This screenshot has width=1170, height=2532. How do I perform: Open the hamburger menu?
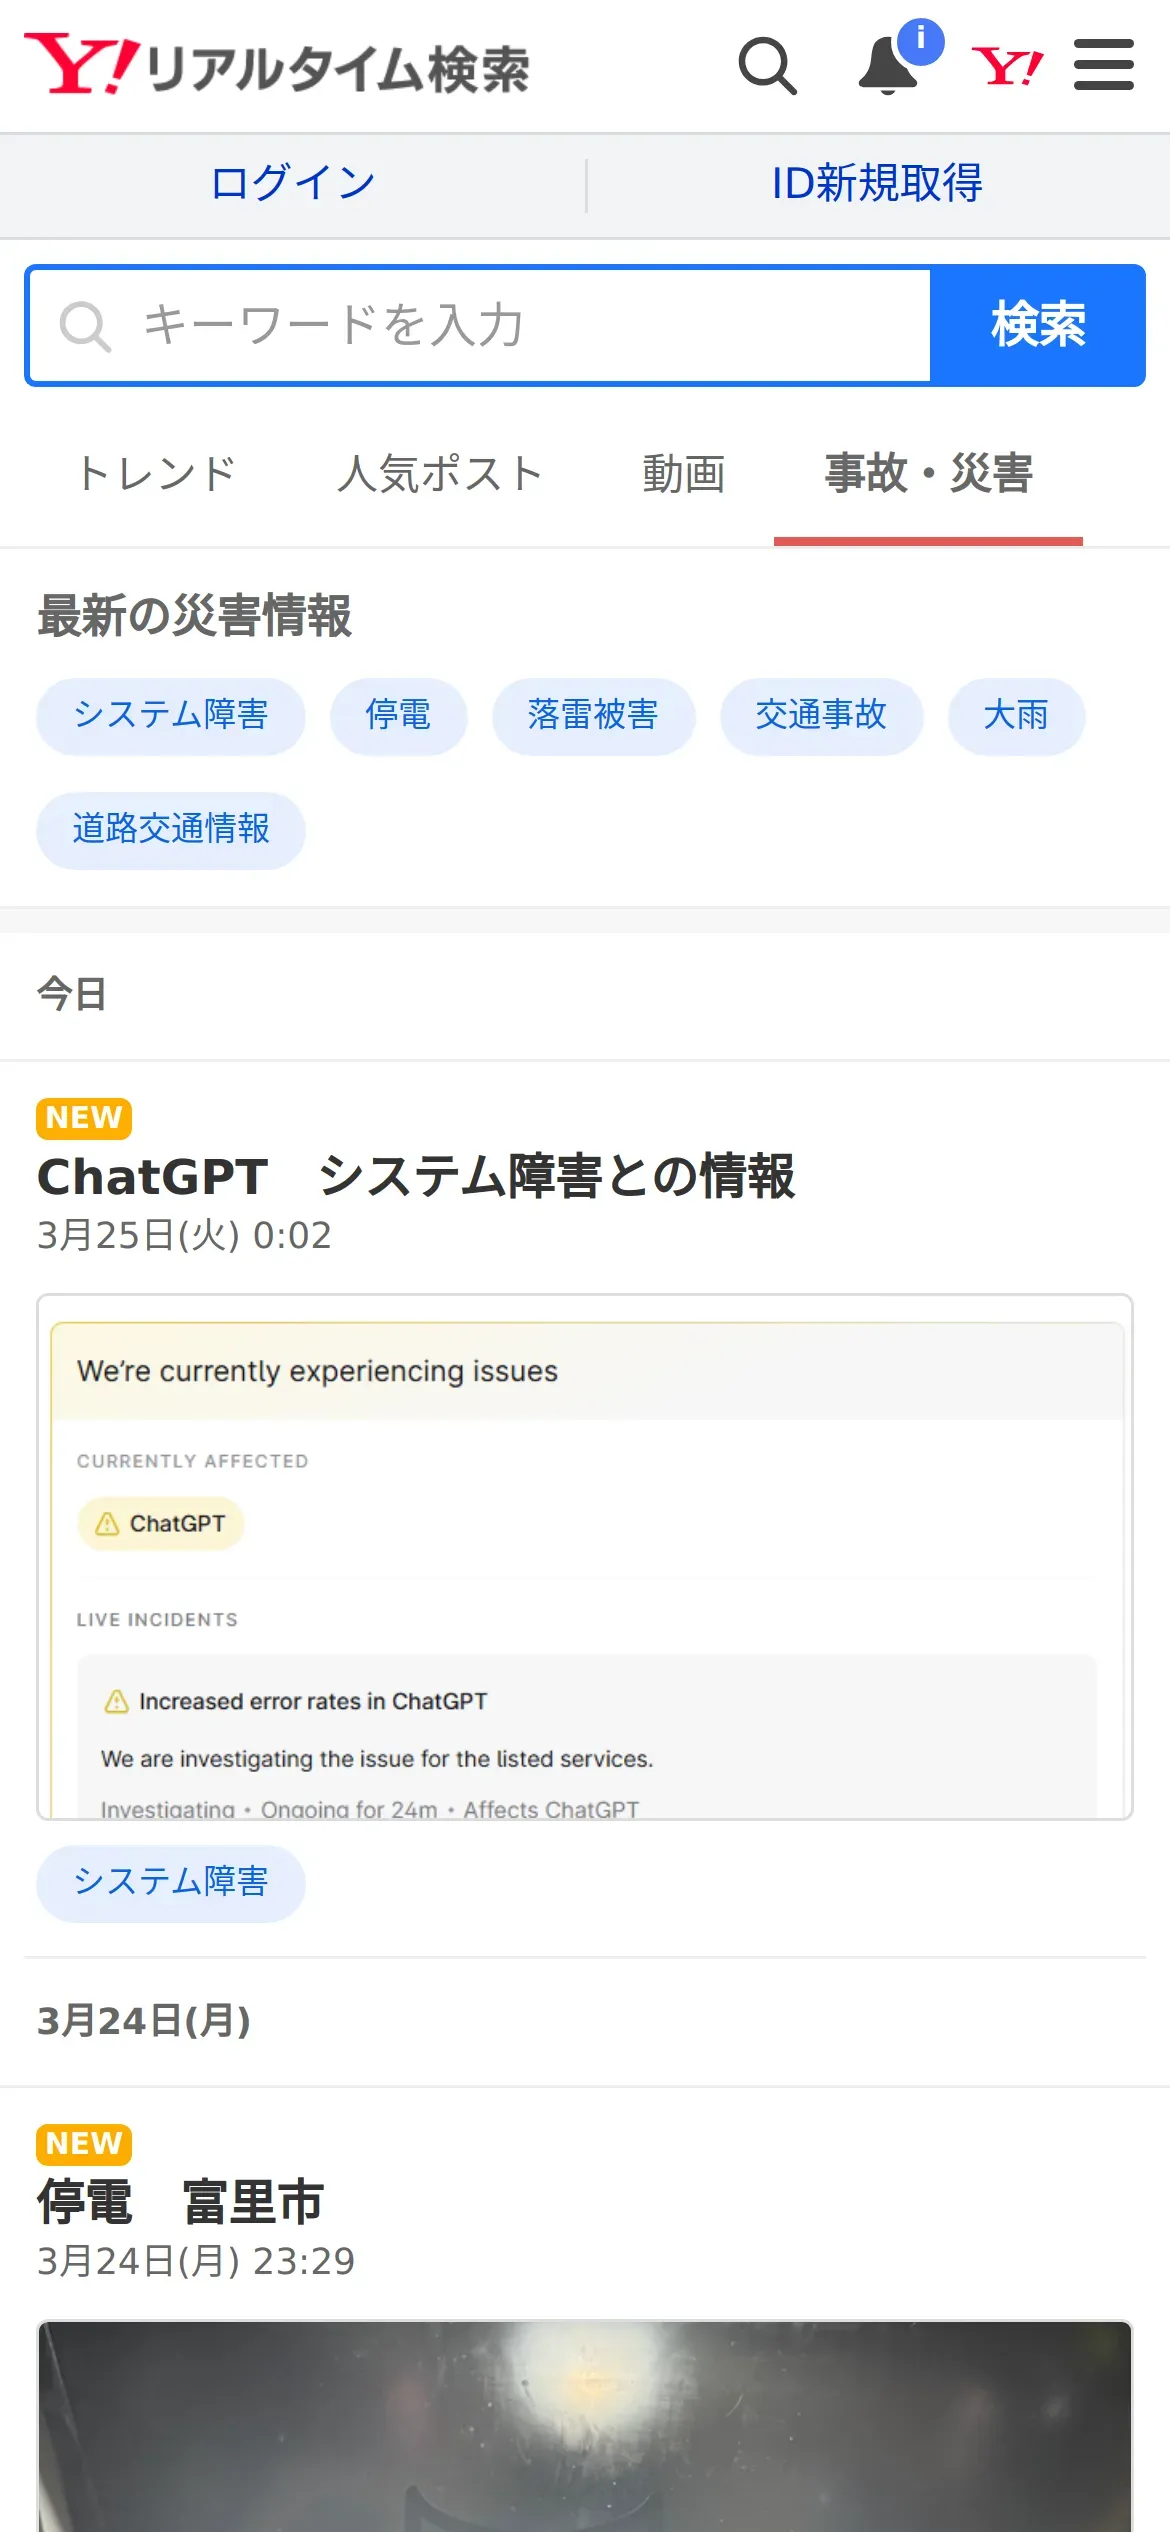(x=1104, y=65)
